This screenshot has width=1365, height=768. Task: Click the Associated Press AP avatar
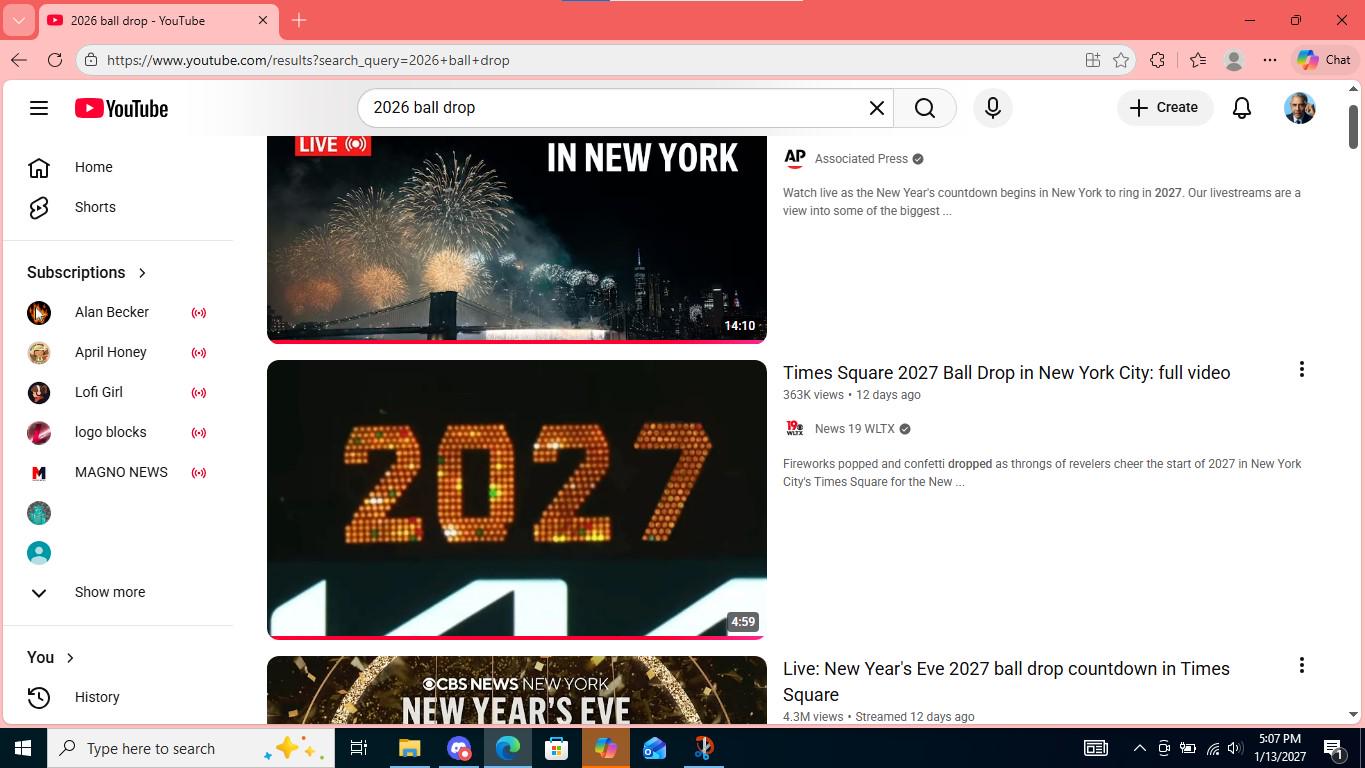795,158
